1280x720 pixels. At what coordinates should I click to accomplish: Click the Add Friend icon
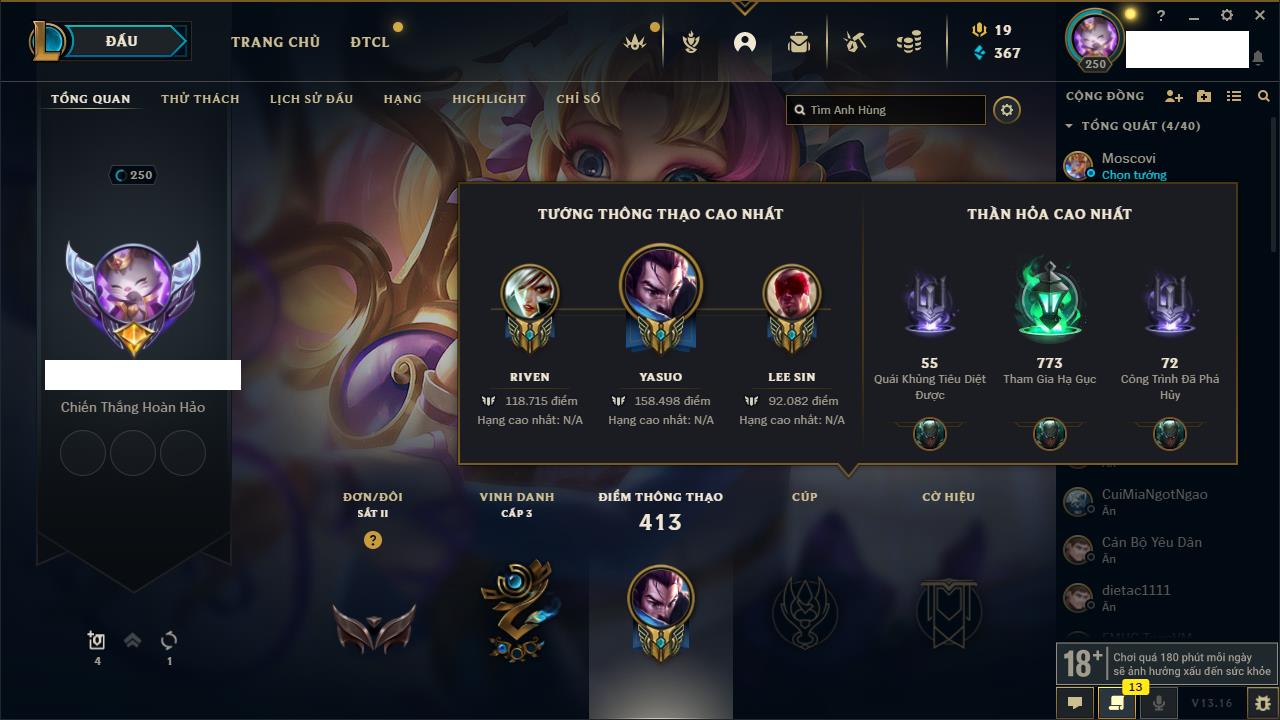pos(1174,96)
